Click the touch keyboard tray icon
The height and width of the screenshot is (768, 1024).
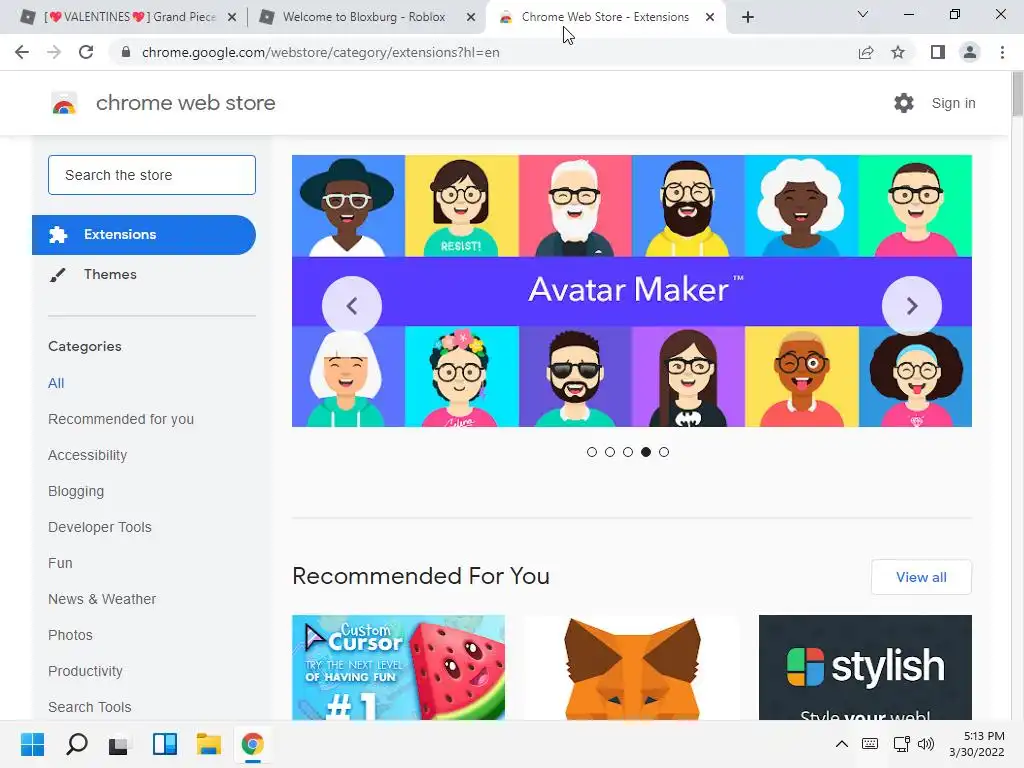click(x=870, y=744)
